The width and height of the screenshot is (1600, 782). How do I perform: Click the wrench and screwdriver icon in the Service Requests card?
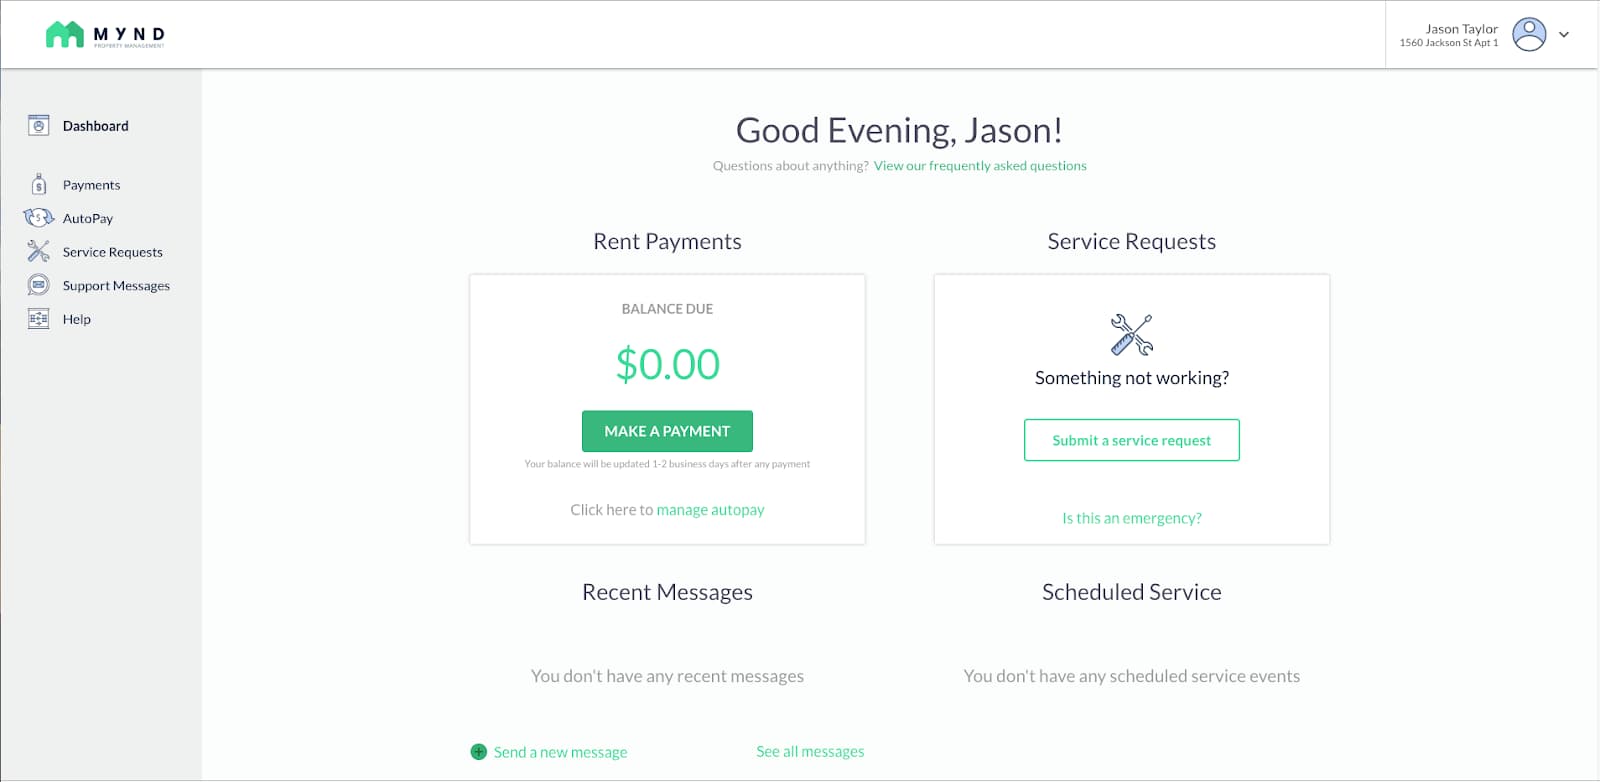[x=1132, y=334]
